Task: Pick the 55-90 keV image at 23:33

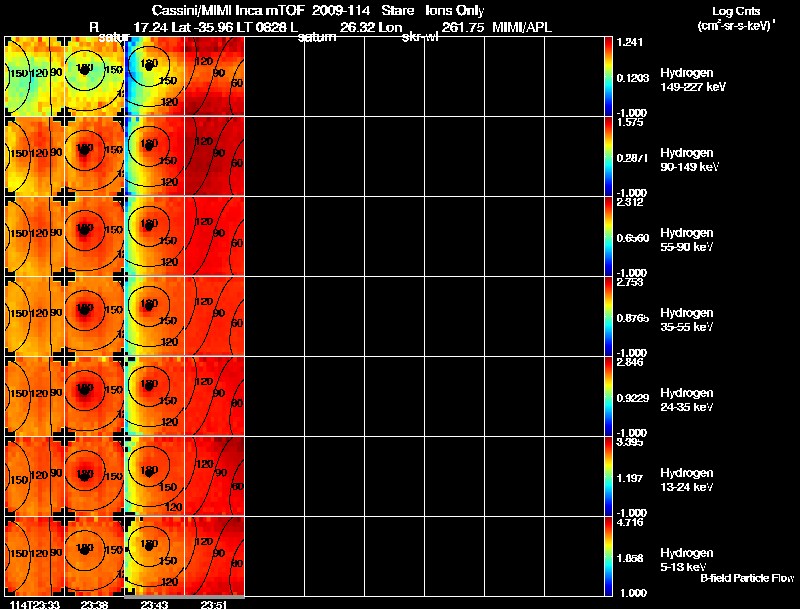Action: tap(34, 237)
